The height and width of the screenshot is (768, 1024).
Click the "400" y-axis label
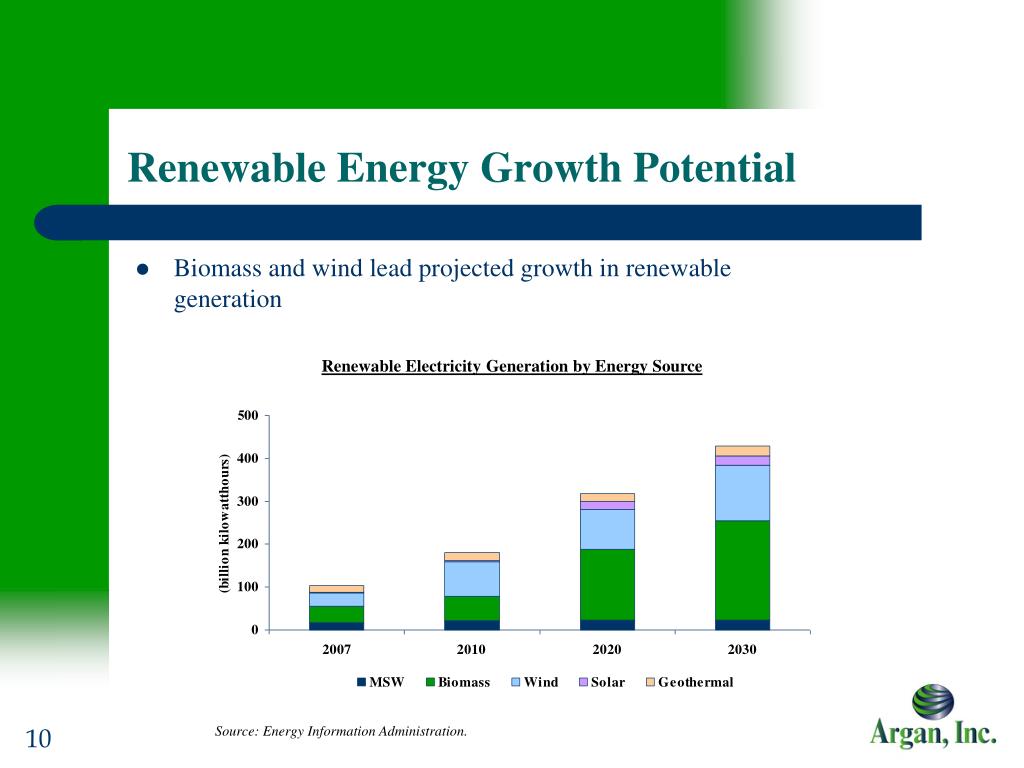click(x=248, y=458)
